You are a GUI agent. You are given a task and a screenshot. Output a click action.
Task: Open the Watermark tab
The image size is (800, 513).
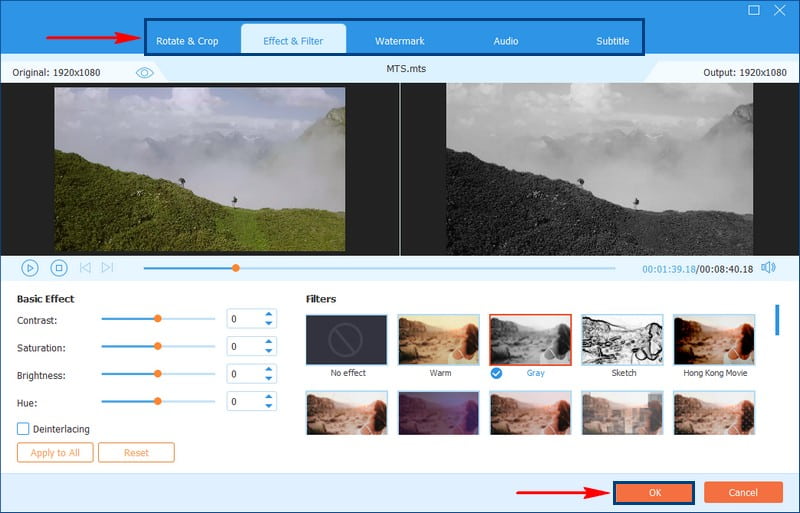click(399, 41)
